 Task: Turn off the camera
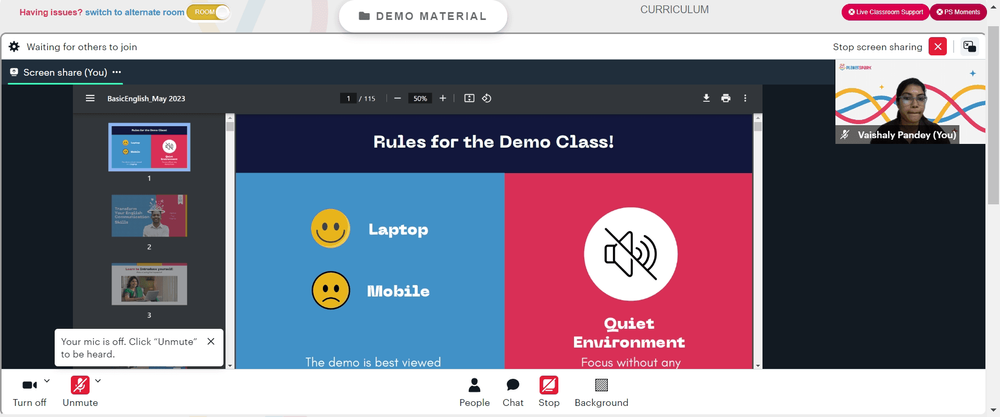(x=29, y=391)
